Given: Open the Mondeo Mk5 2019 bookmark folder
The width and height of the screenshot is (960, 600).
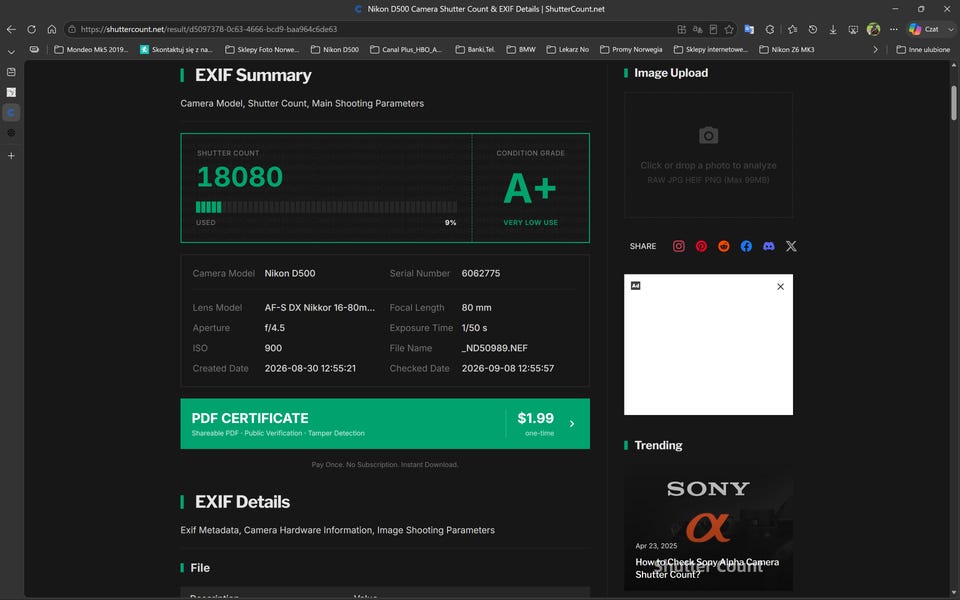Looking at the screenshot, I should coord(91,50).
